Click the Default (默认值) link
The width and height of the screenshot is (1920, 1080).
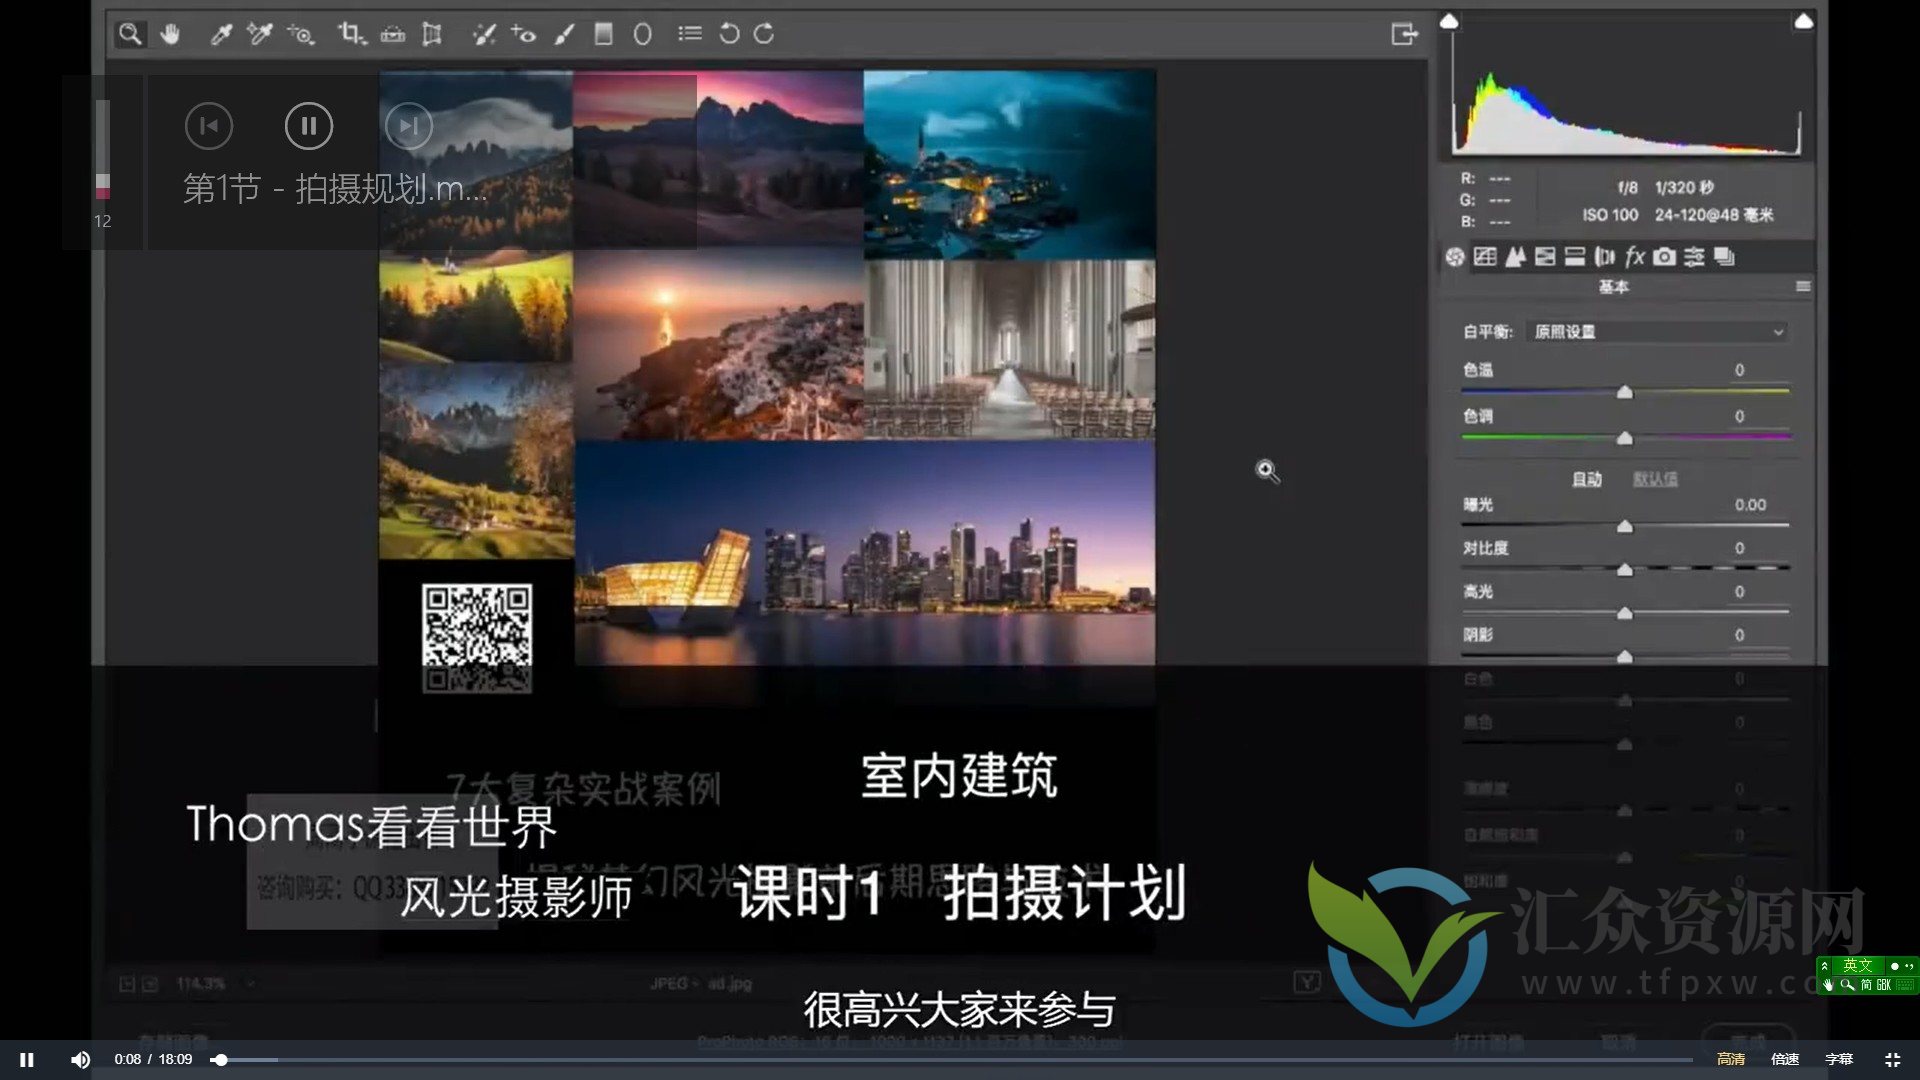[1656, 480]
